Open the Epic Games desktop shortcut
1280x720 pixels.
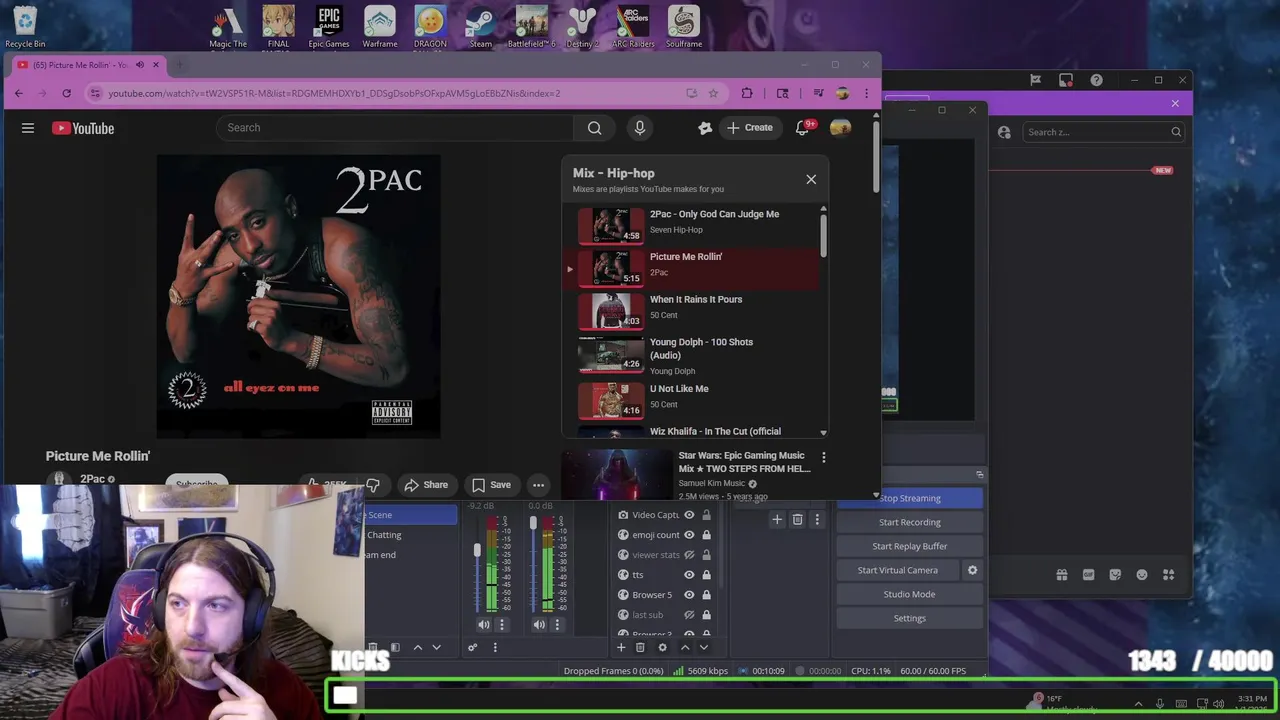click(329, 26)
